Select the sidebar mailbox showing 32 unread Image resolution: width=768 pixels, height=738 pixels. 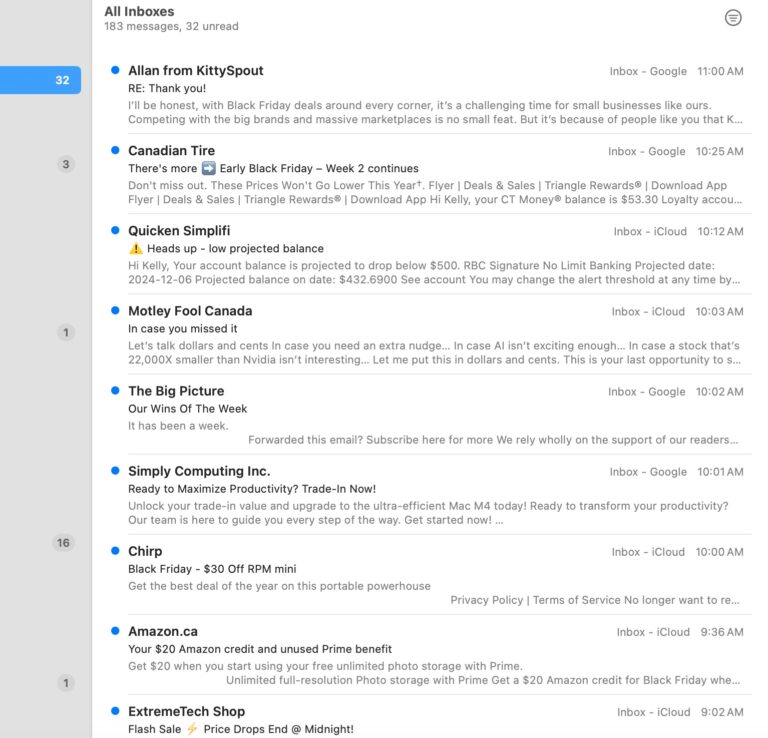click(x=41, y=80)
